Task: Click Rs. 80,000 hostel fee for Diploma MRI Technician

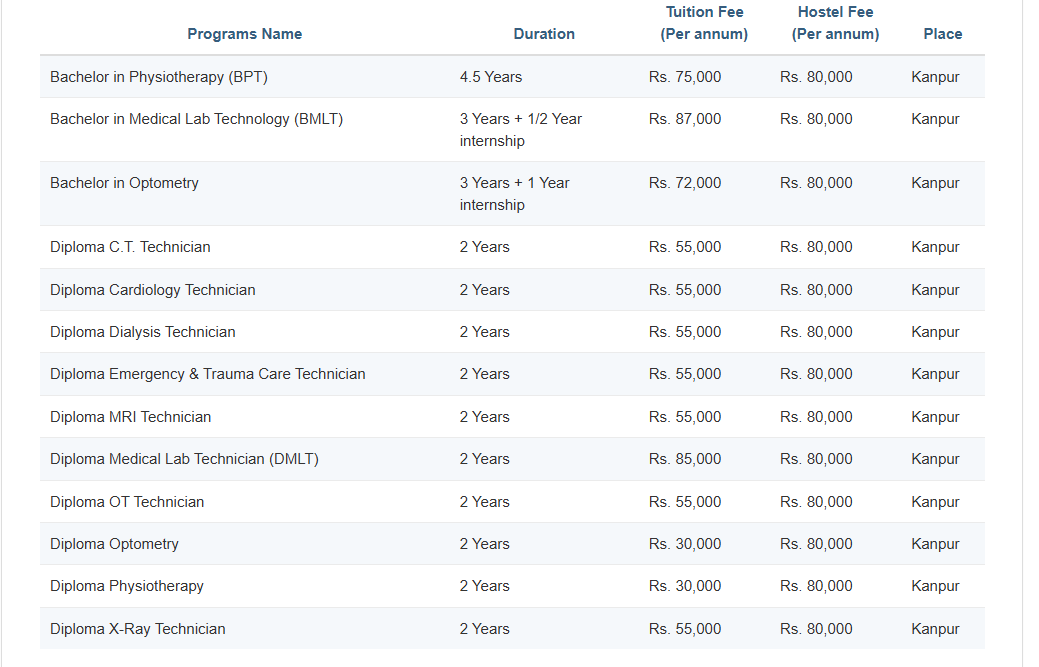Action: click(816, 417)
